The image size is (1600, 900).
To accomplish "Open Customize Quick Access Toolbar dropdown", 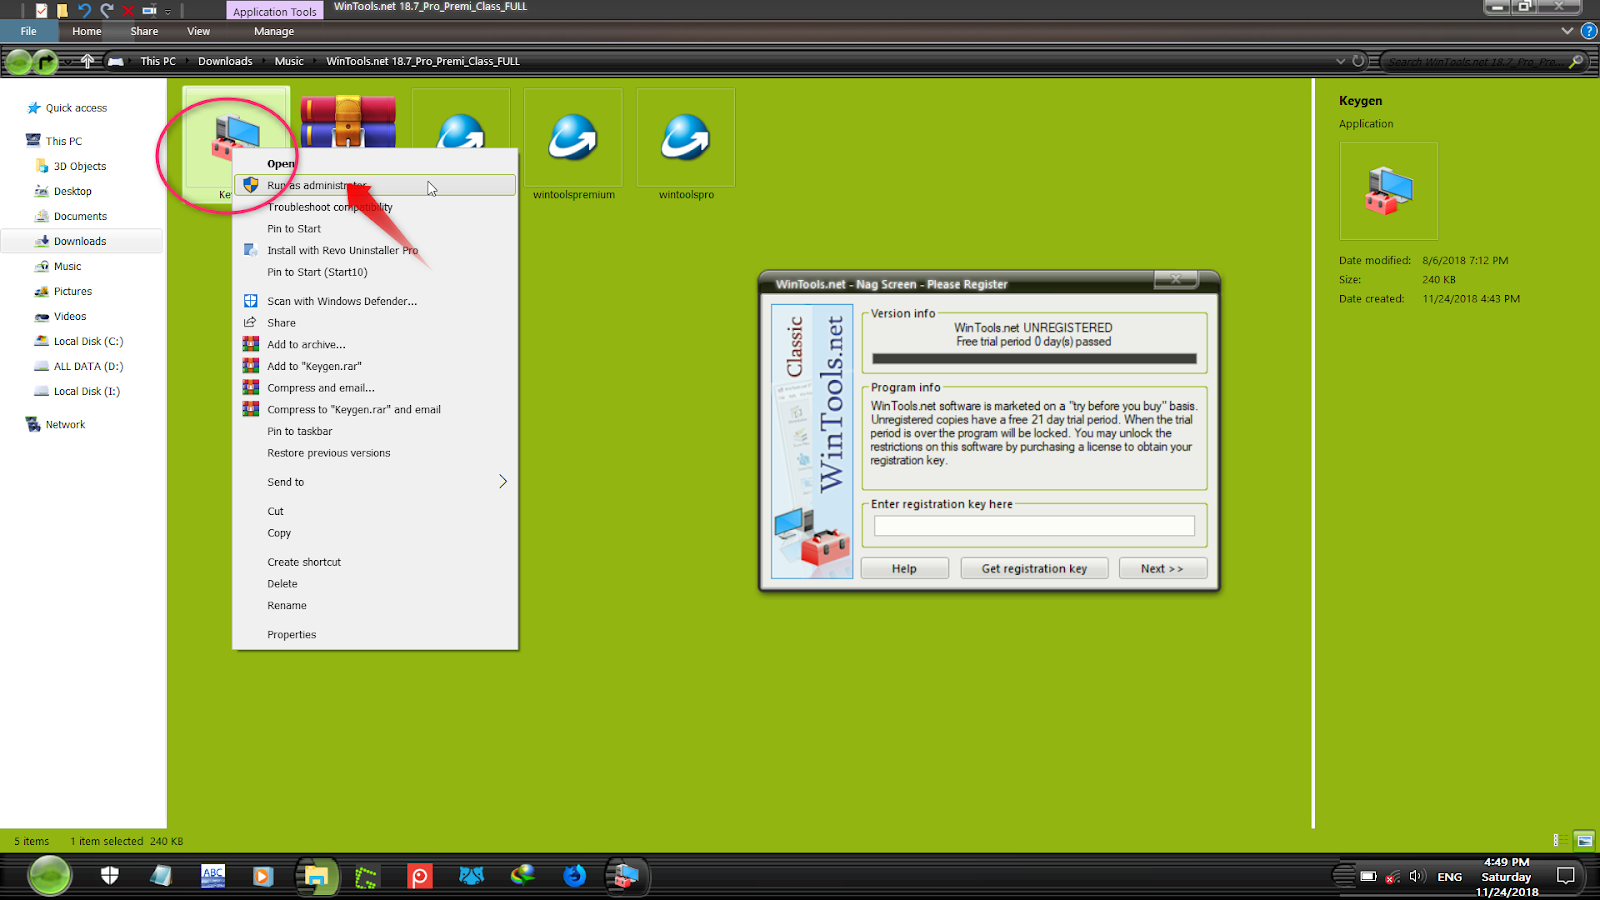I will [168, 12].
